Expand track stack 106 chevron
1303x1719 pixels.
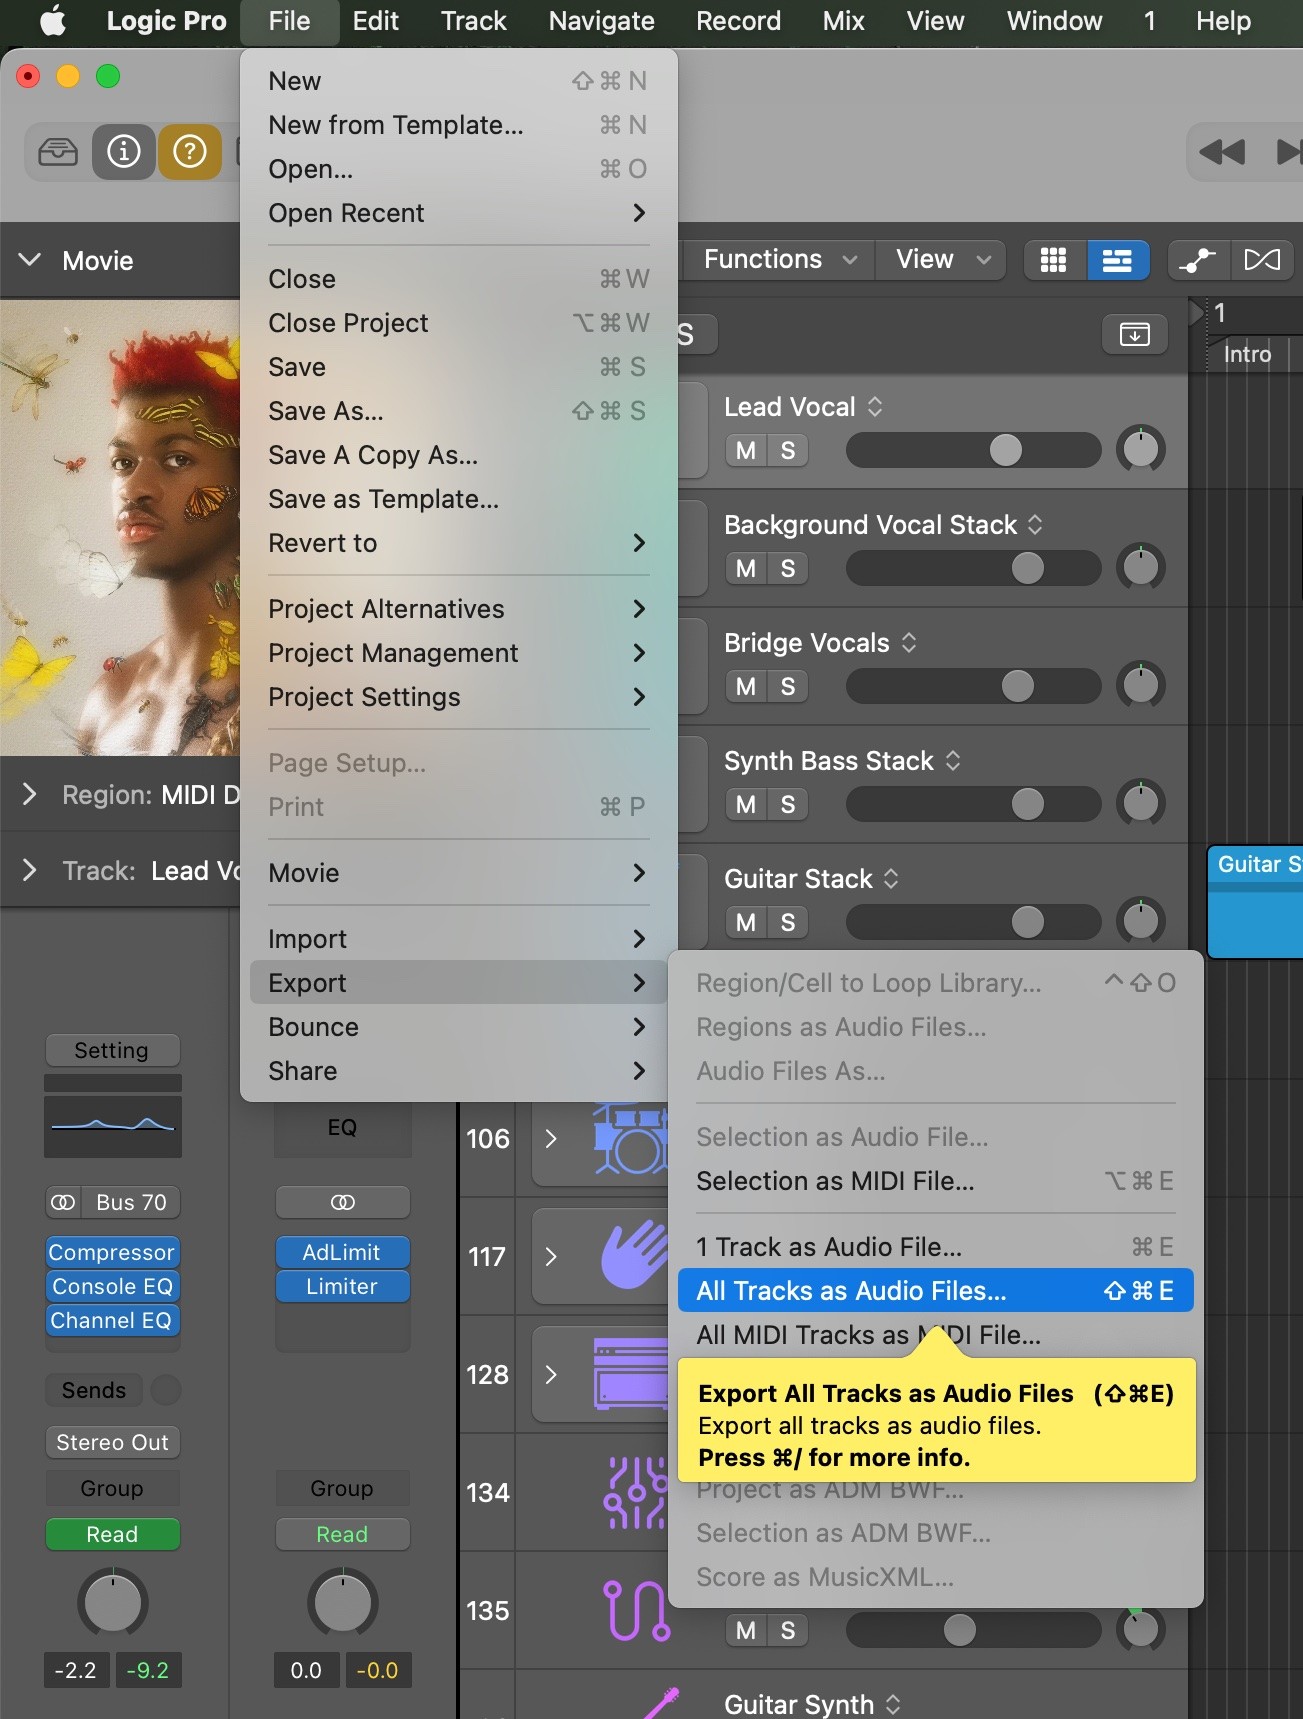pos(551,1139)
